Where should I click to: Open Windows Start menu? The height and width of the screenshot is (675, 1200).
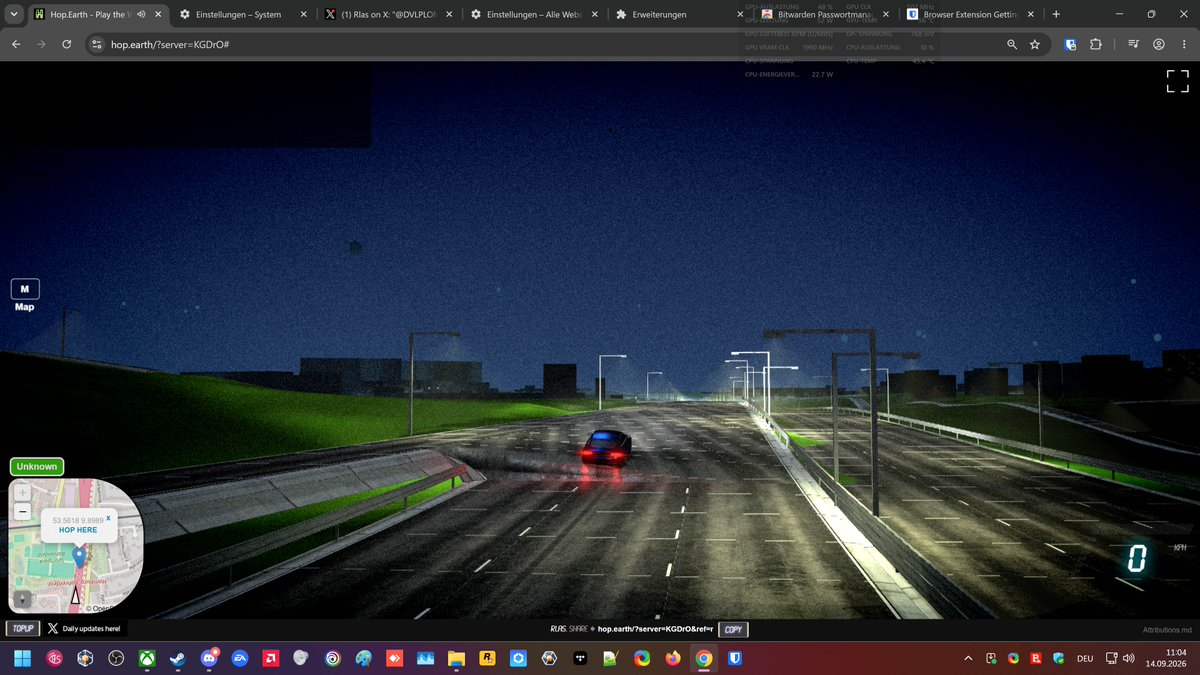(x=23, y=659)
